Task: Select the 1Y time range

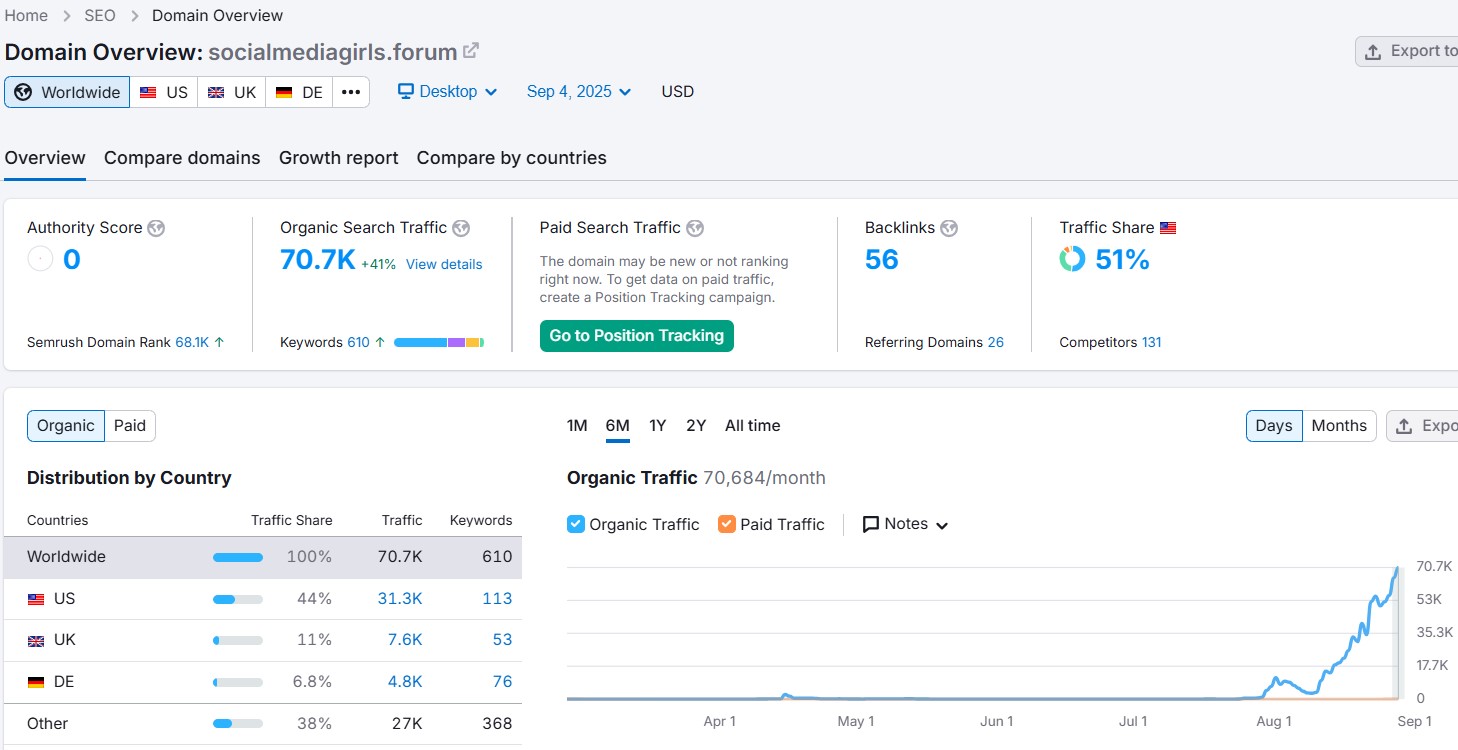Action: click(x=657, y=426)
